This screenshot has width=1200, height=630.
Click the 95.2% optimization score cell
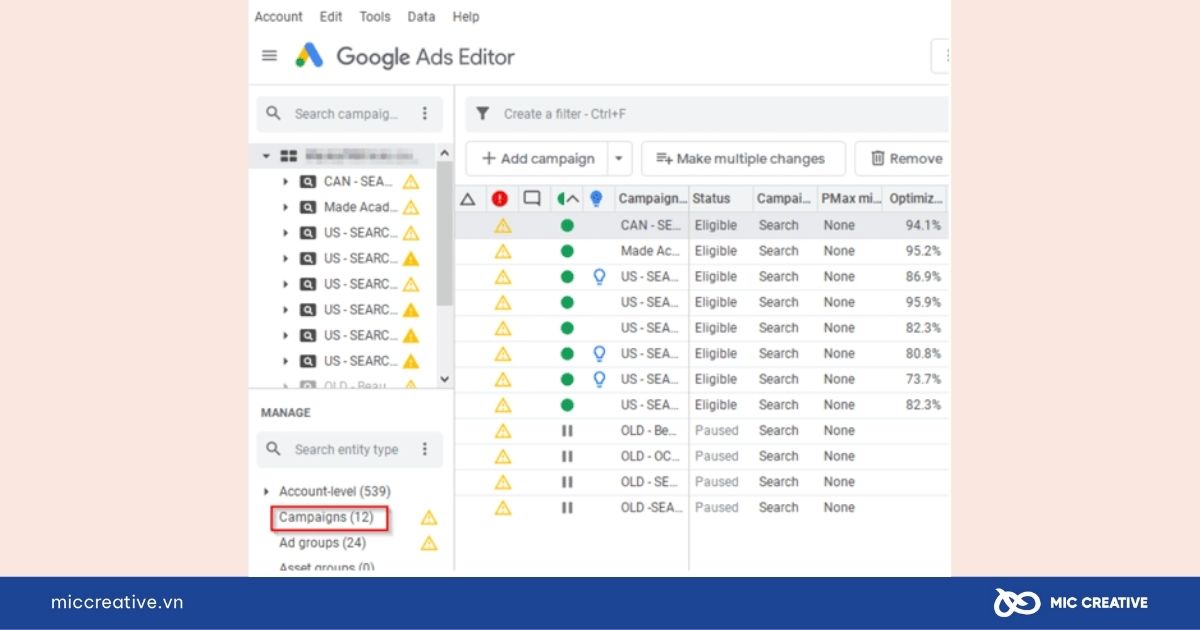click(x=922, y=251)
